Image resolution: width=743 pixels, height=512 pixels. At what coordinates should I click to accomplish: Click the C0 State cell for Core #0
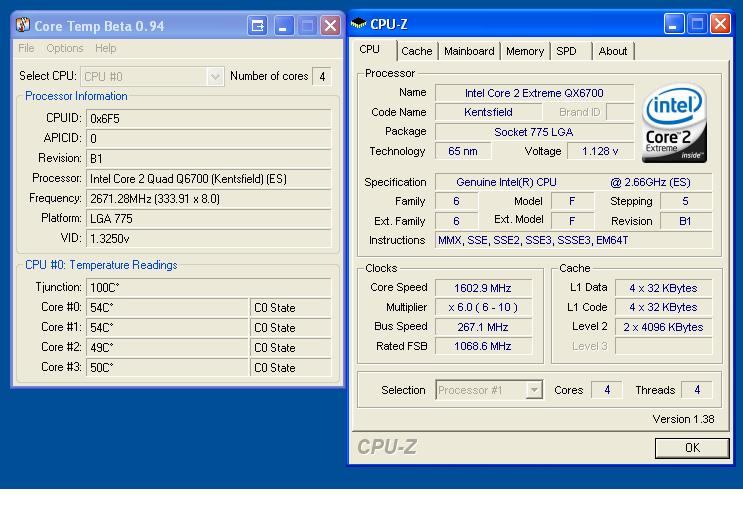pos(290,307)
